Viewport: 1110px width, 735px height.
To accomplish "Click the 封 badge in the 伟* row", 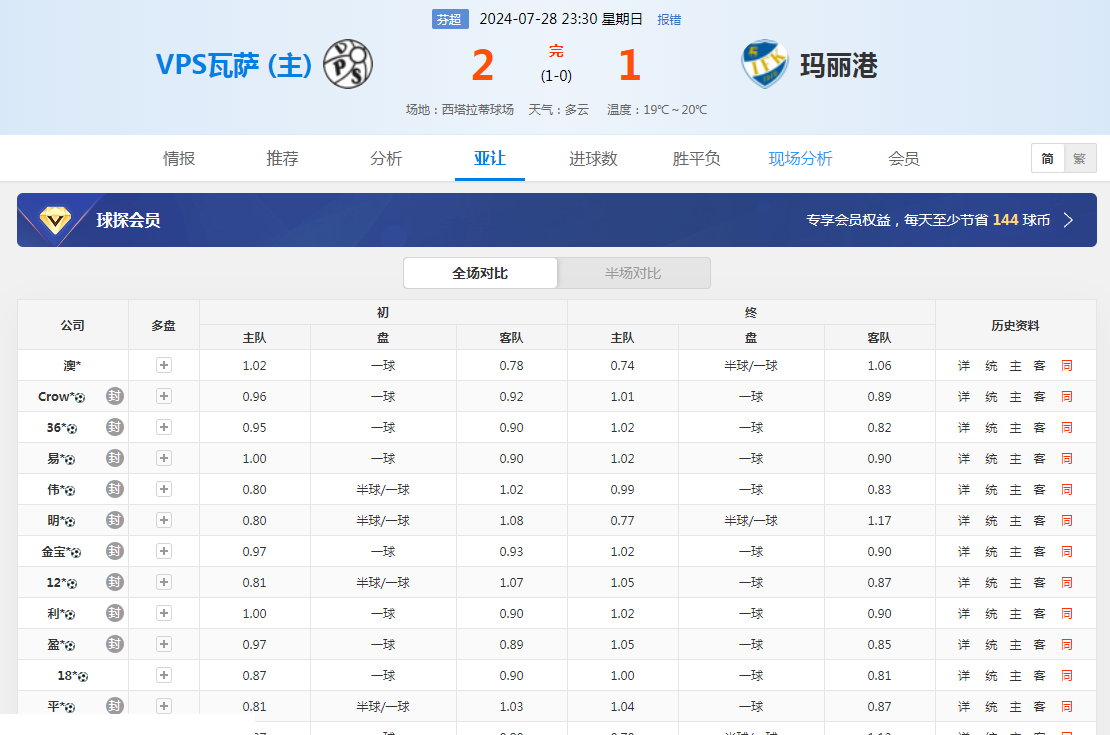I will pyautogui.click(x=115, y=489).
